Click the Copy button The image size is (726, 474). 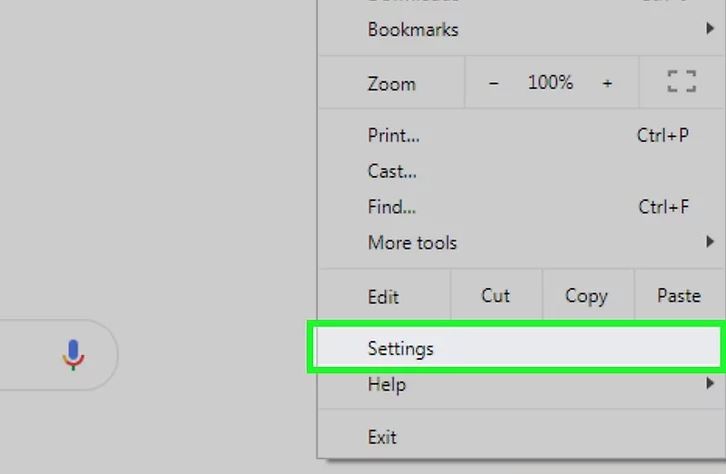click(586, 295)
